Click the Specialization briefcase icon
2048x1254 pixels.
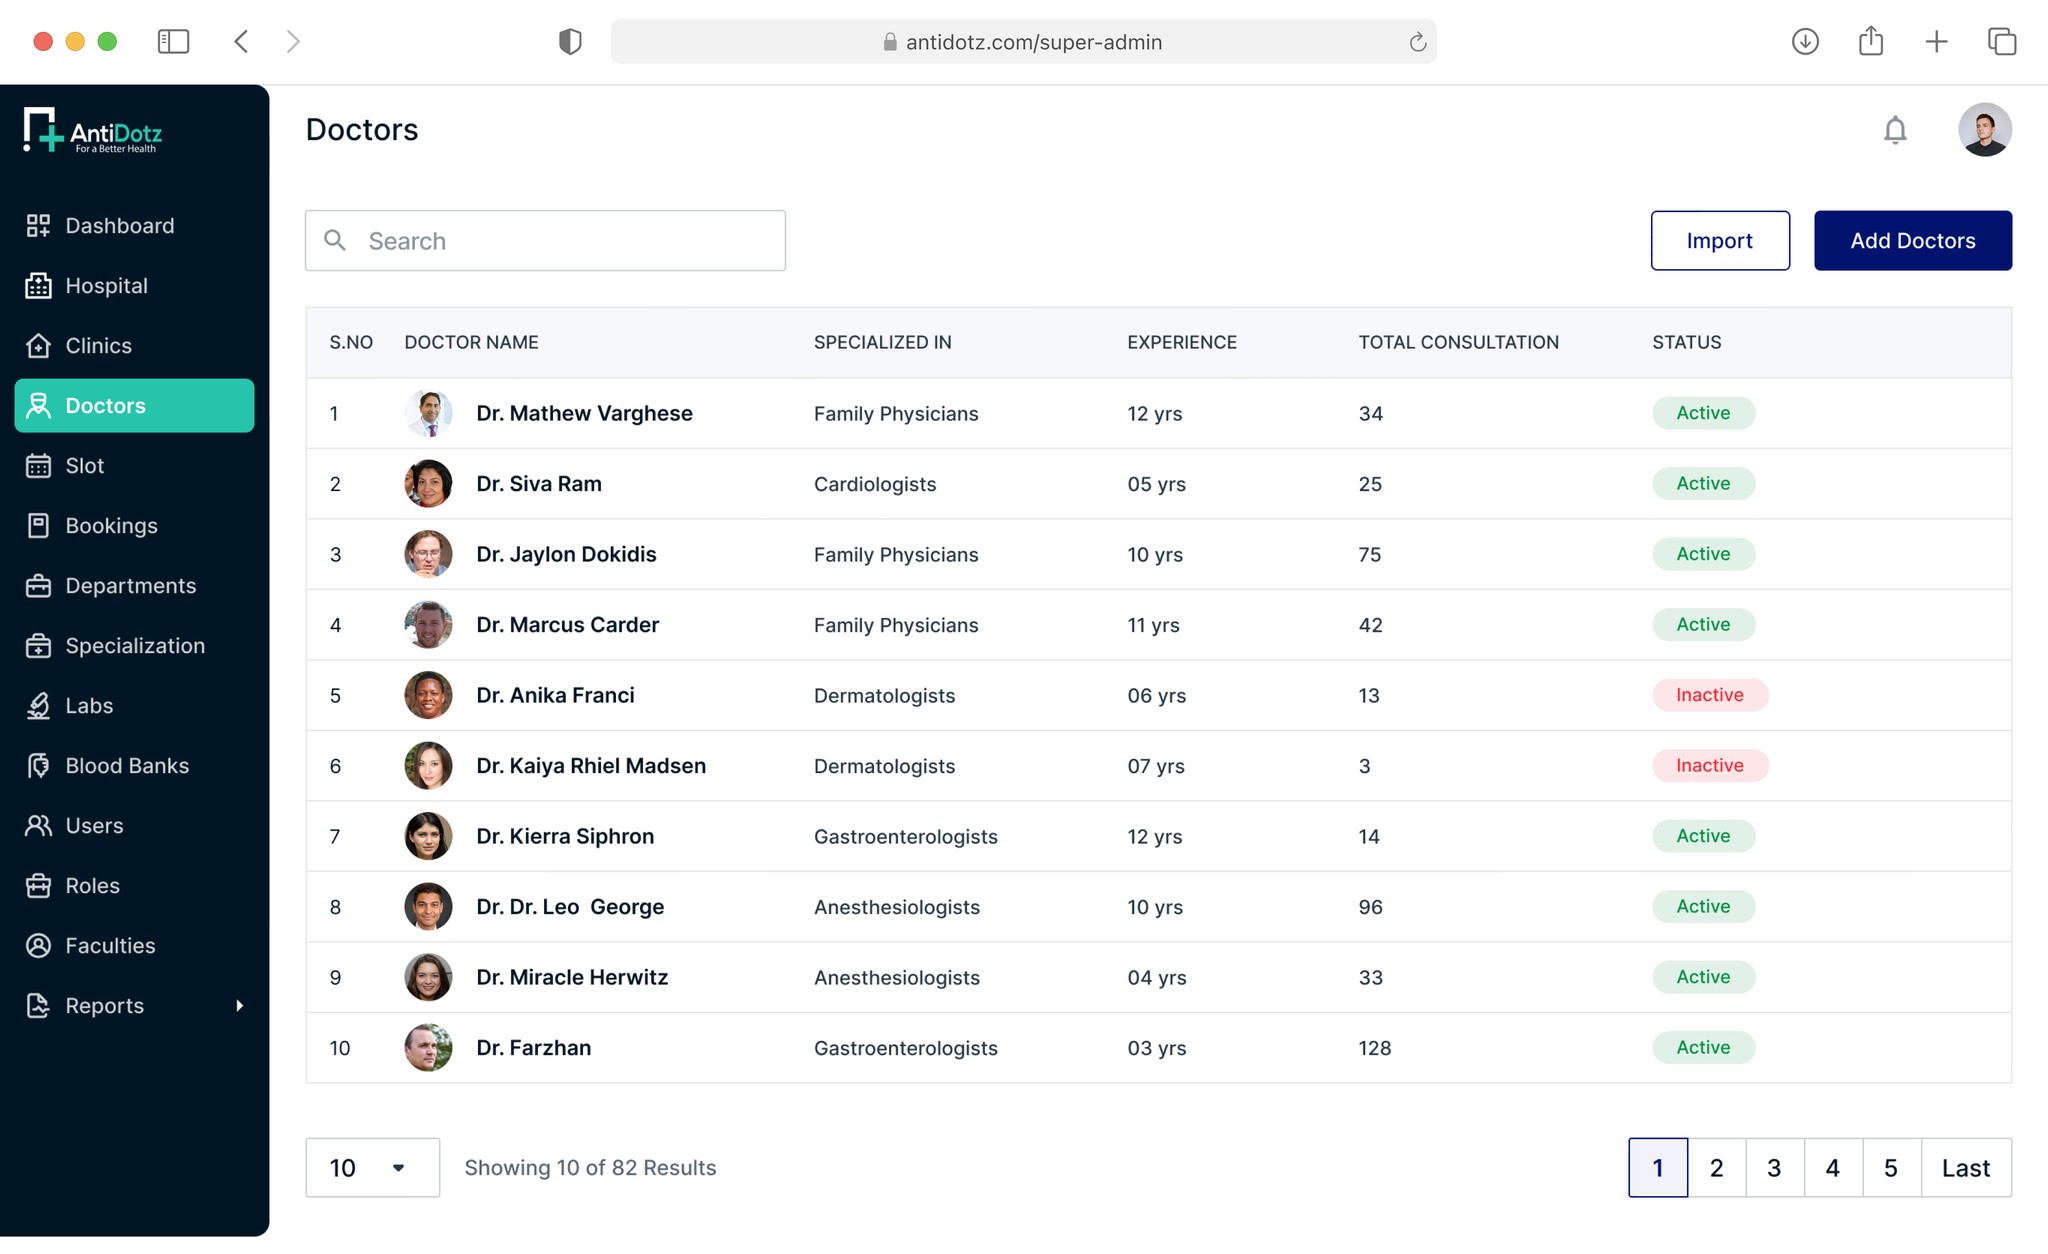38,646
